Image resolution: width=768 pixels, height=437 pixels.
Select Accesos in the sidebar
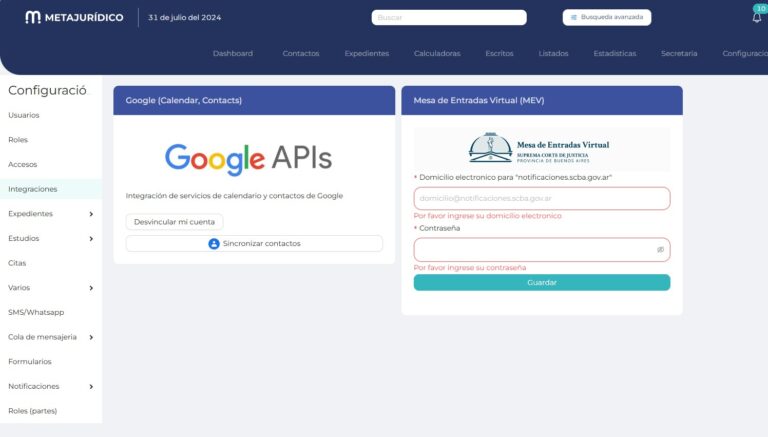click(x=23, y=165)
